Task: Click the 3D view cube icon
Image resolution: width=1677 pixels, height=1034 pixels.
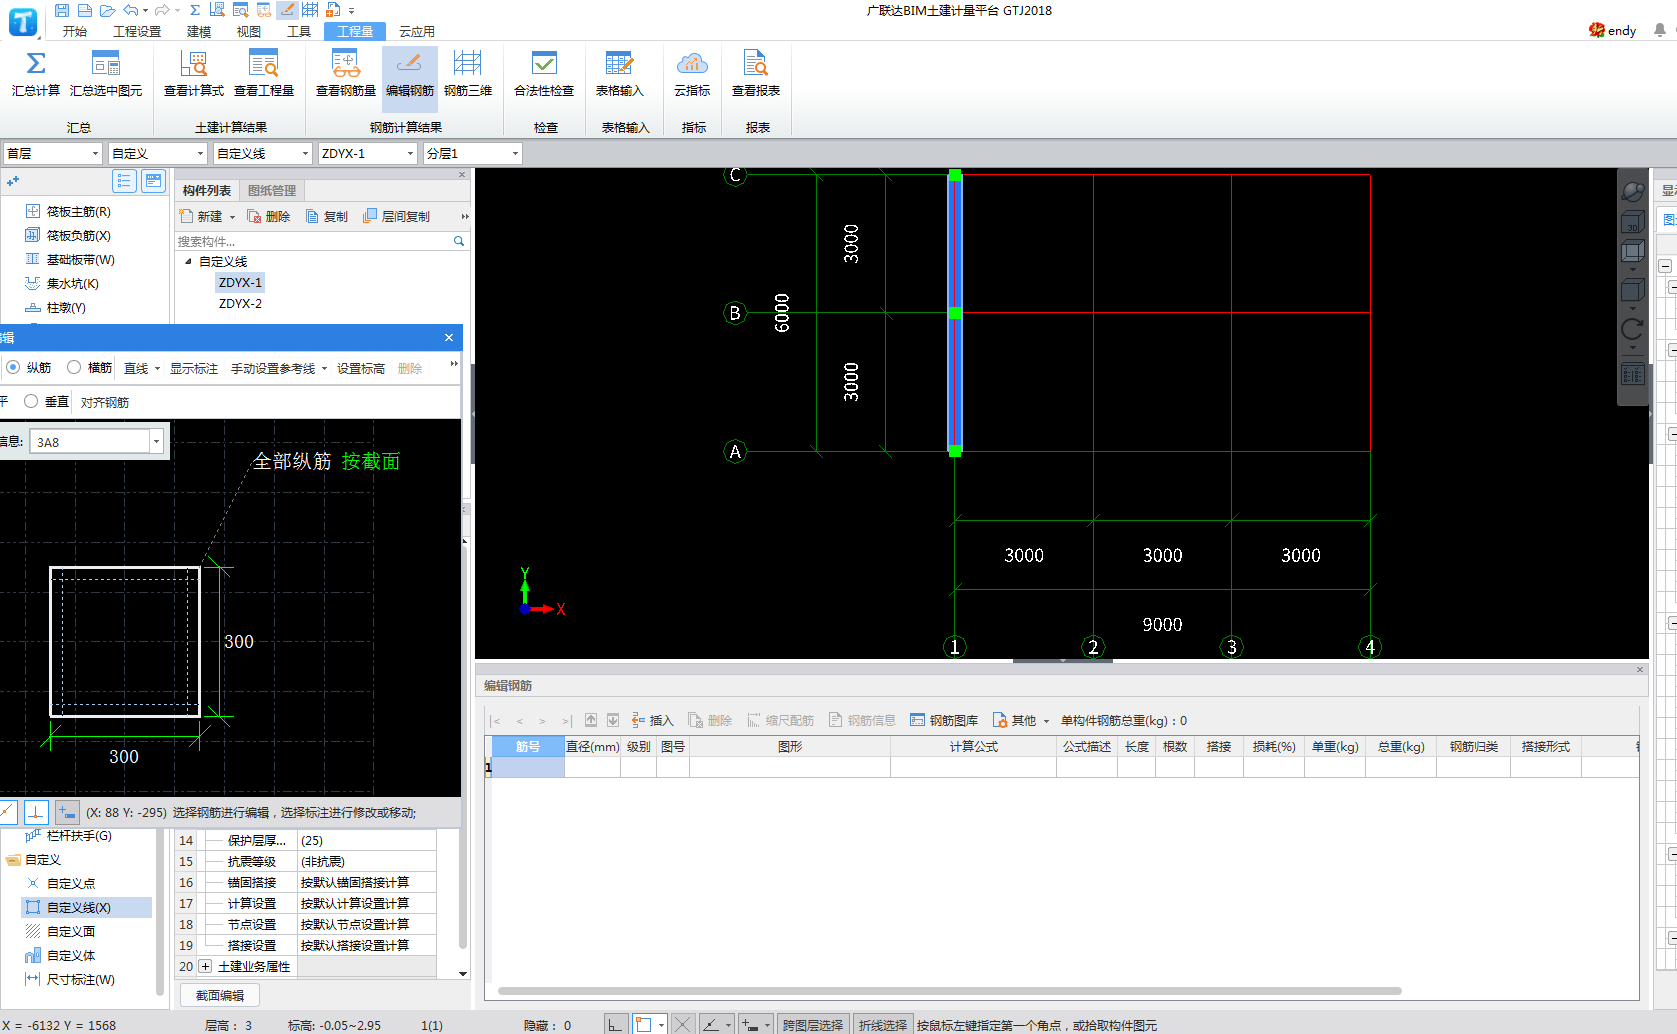Action: [x=1632, y=222]
